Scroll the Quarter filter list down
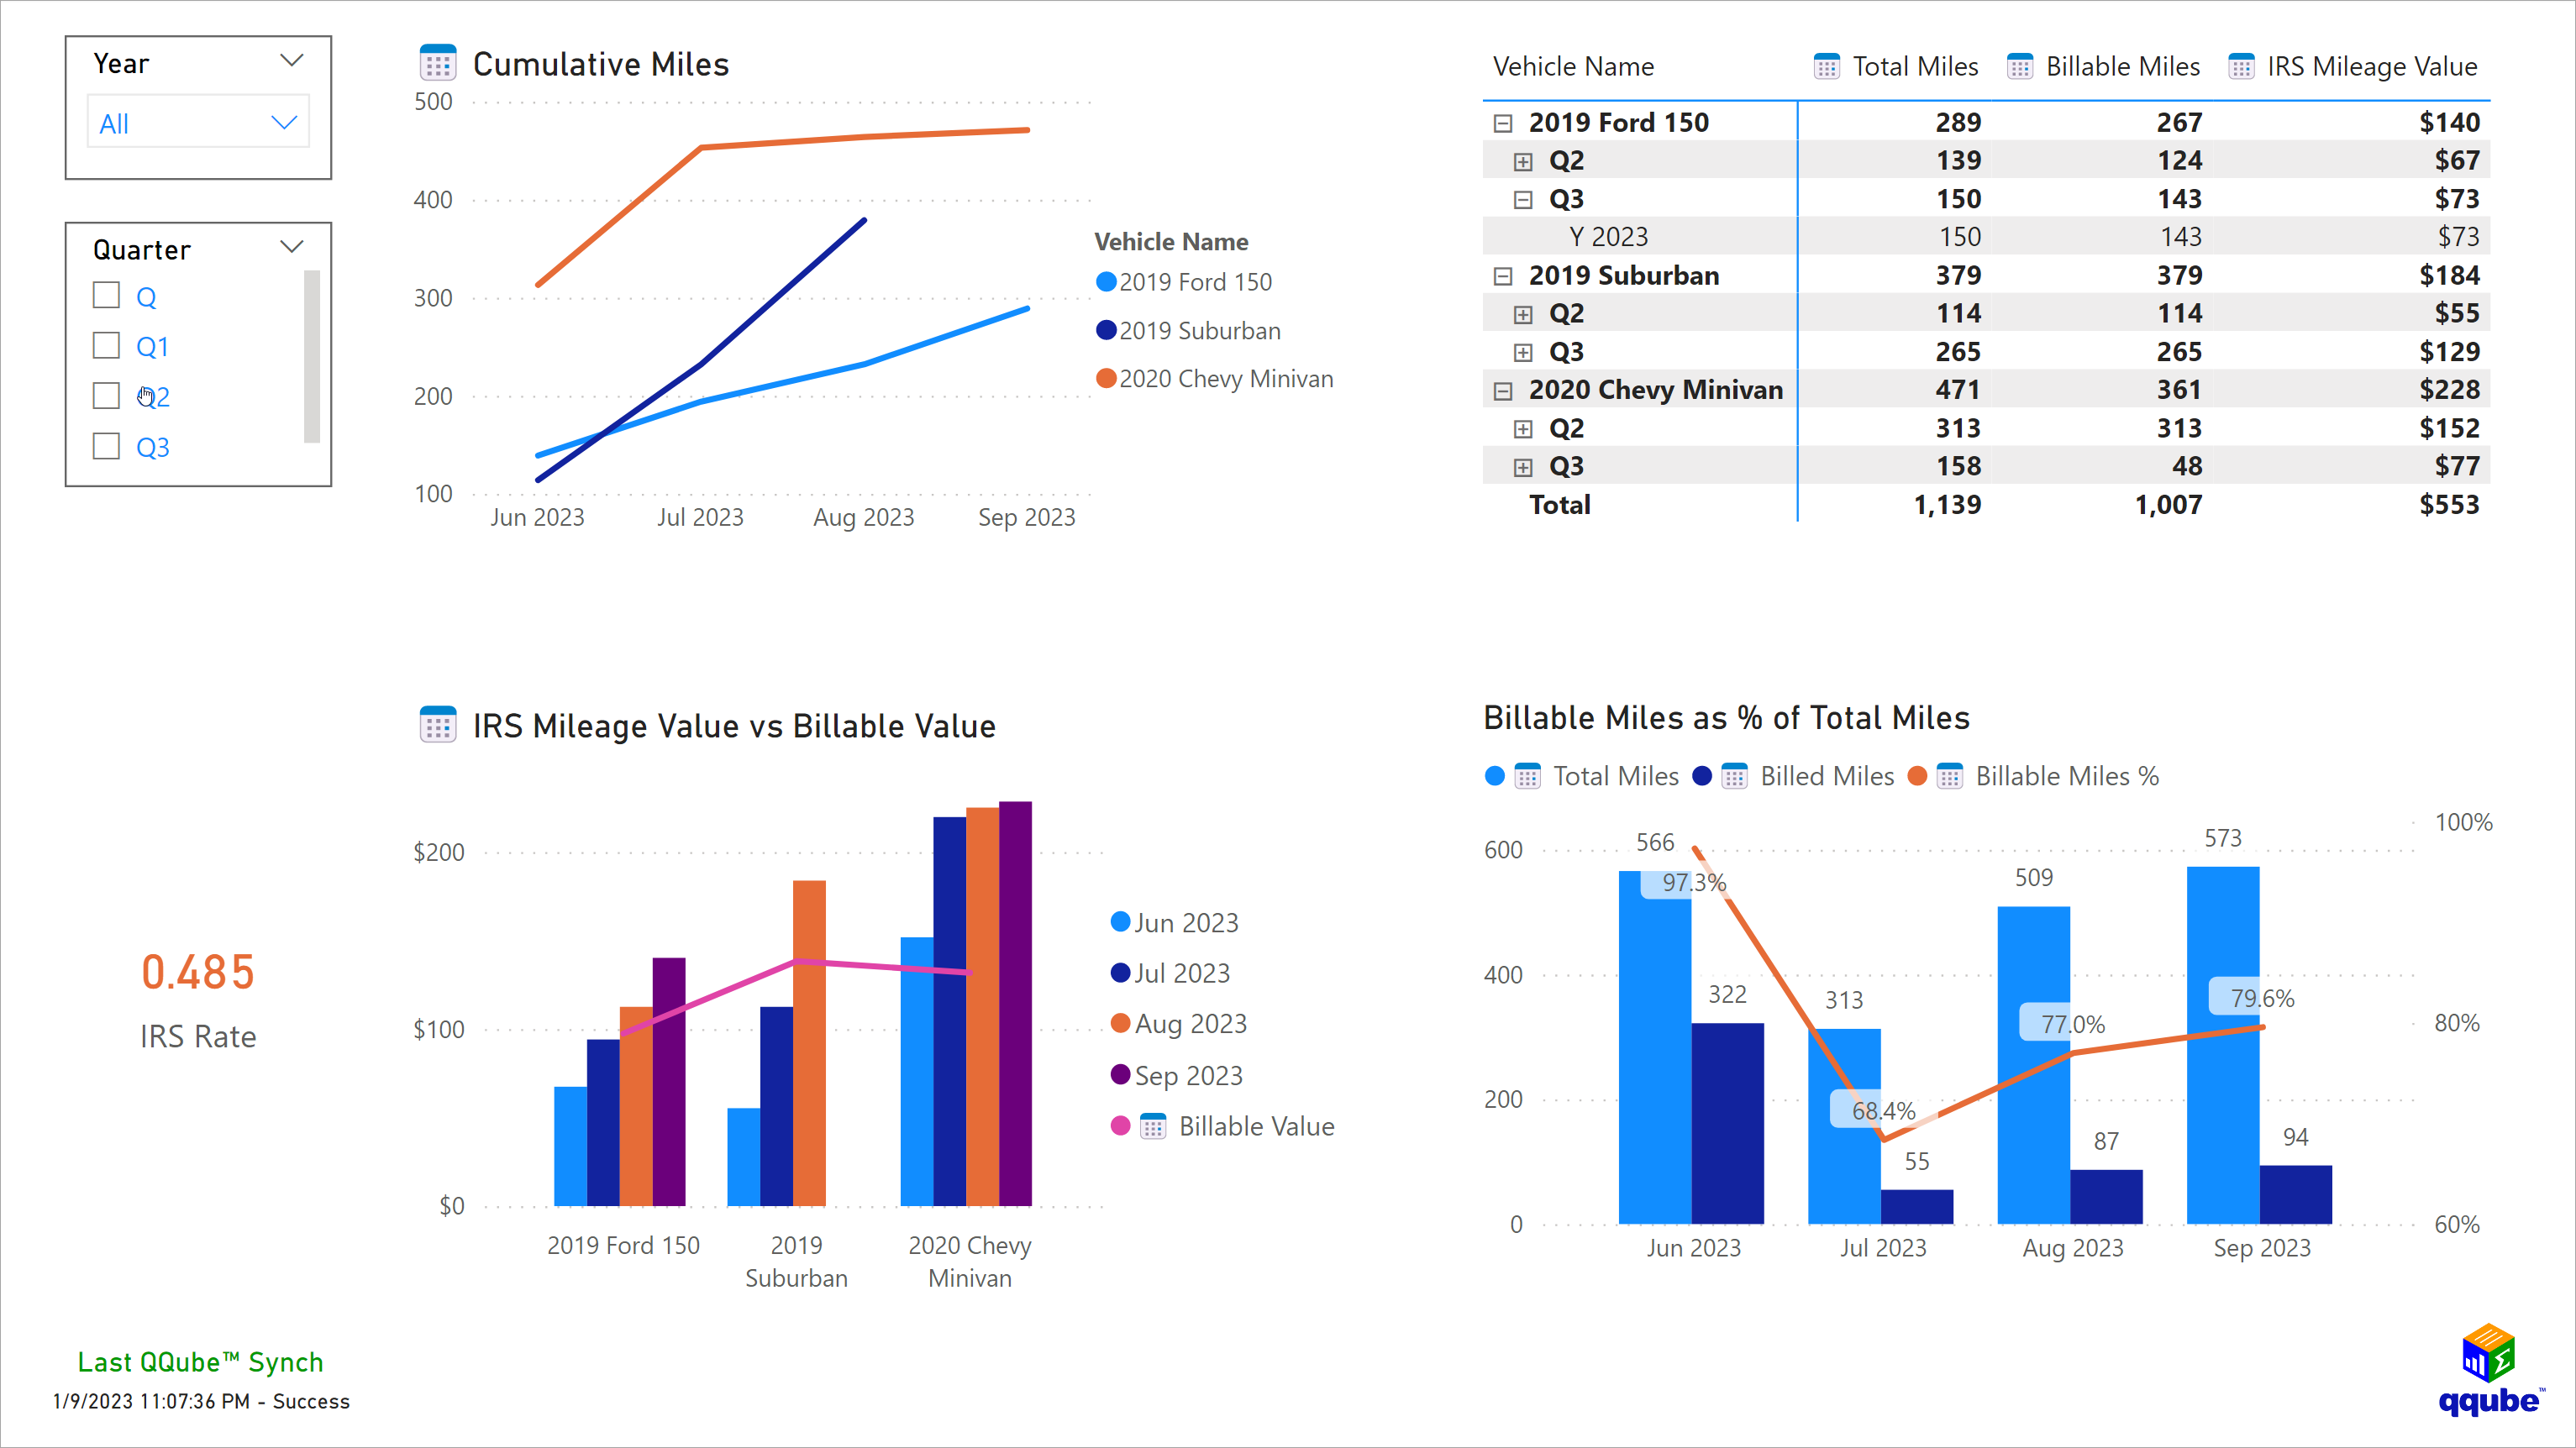The width and height of the screenshot is (2576, 1448). [313, 454]
